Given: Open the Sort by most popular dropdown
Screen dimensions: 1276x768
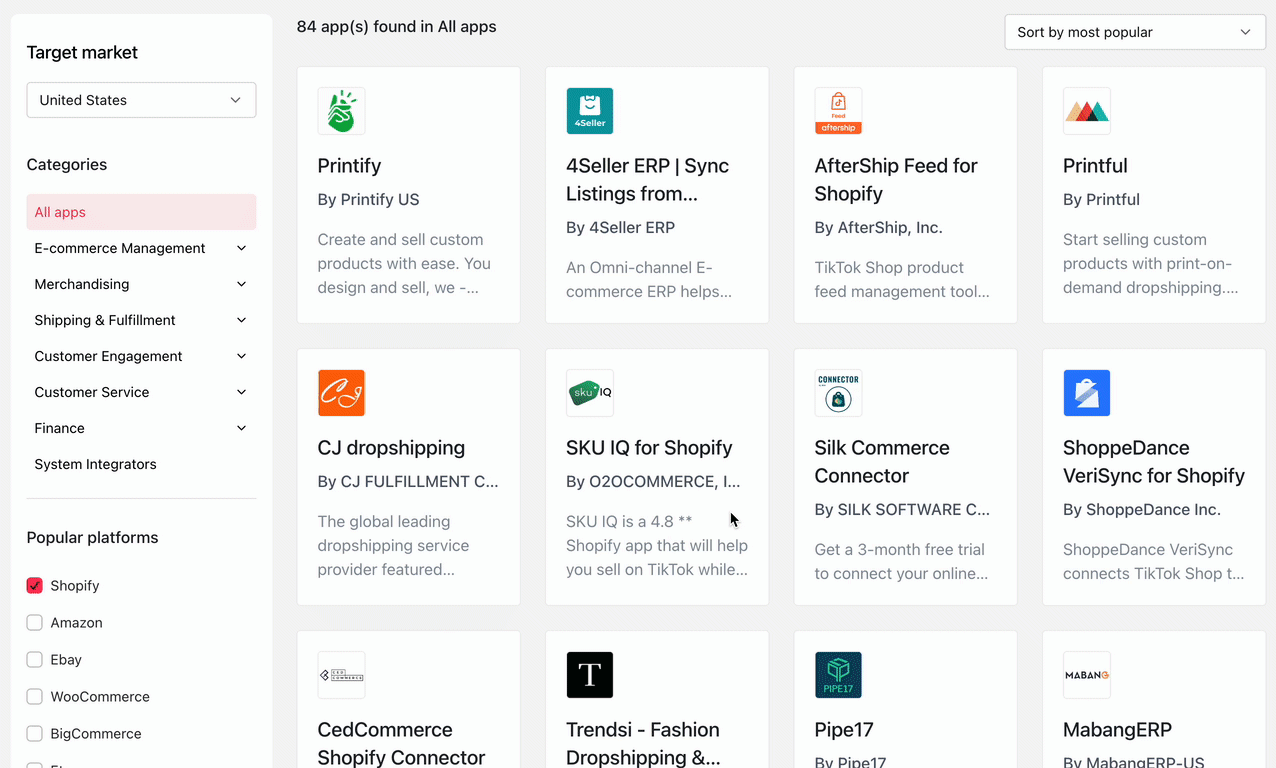Looking at the screenshot, I should coord(1134,32).
